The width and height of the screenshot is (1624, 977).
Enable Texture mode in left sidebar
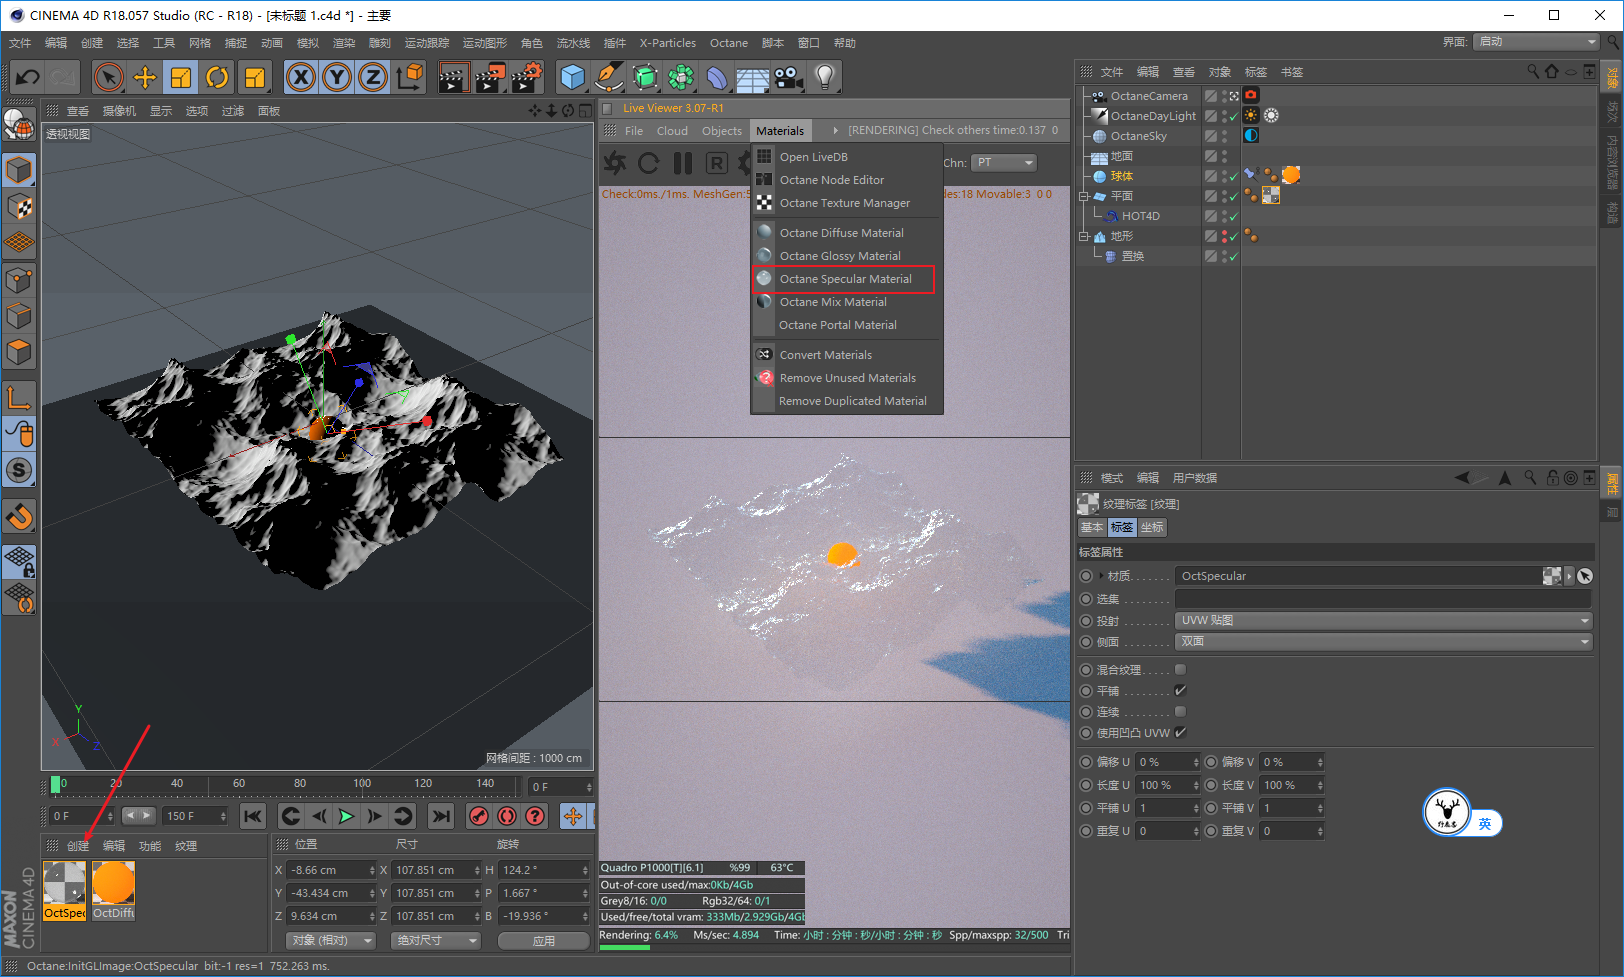pyautogui.click(x=19, y=206)
